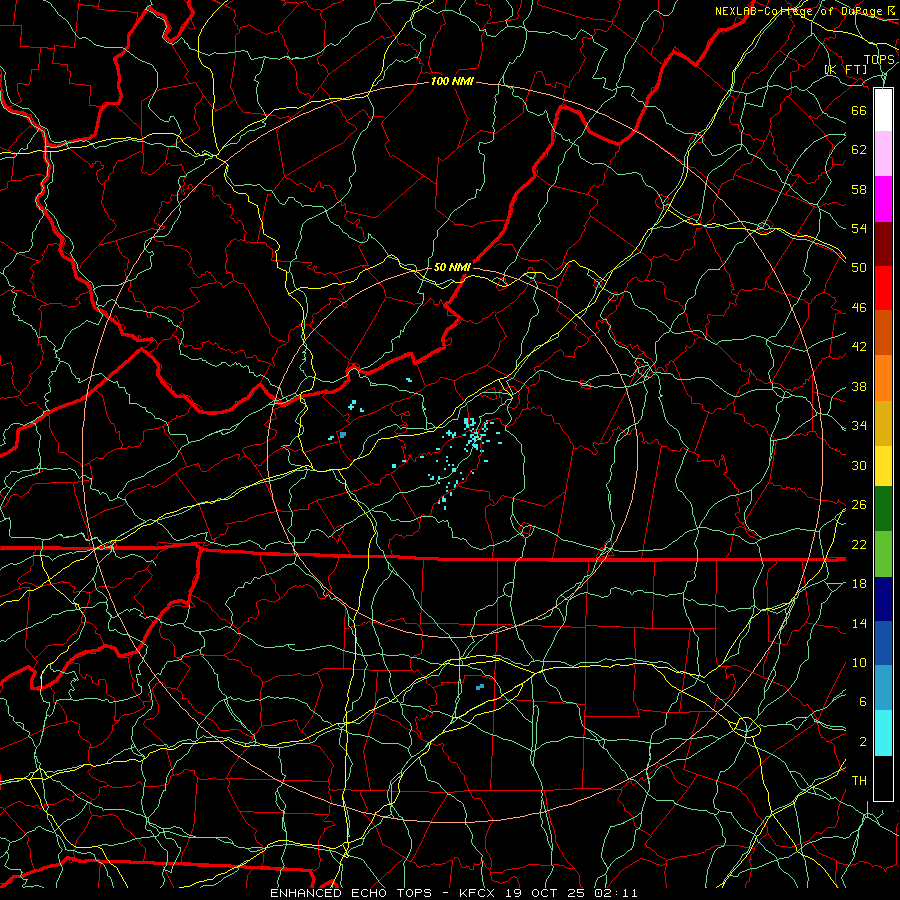
Task: Click the TOPS legend title
Action: [x=879, y=60]
